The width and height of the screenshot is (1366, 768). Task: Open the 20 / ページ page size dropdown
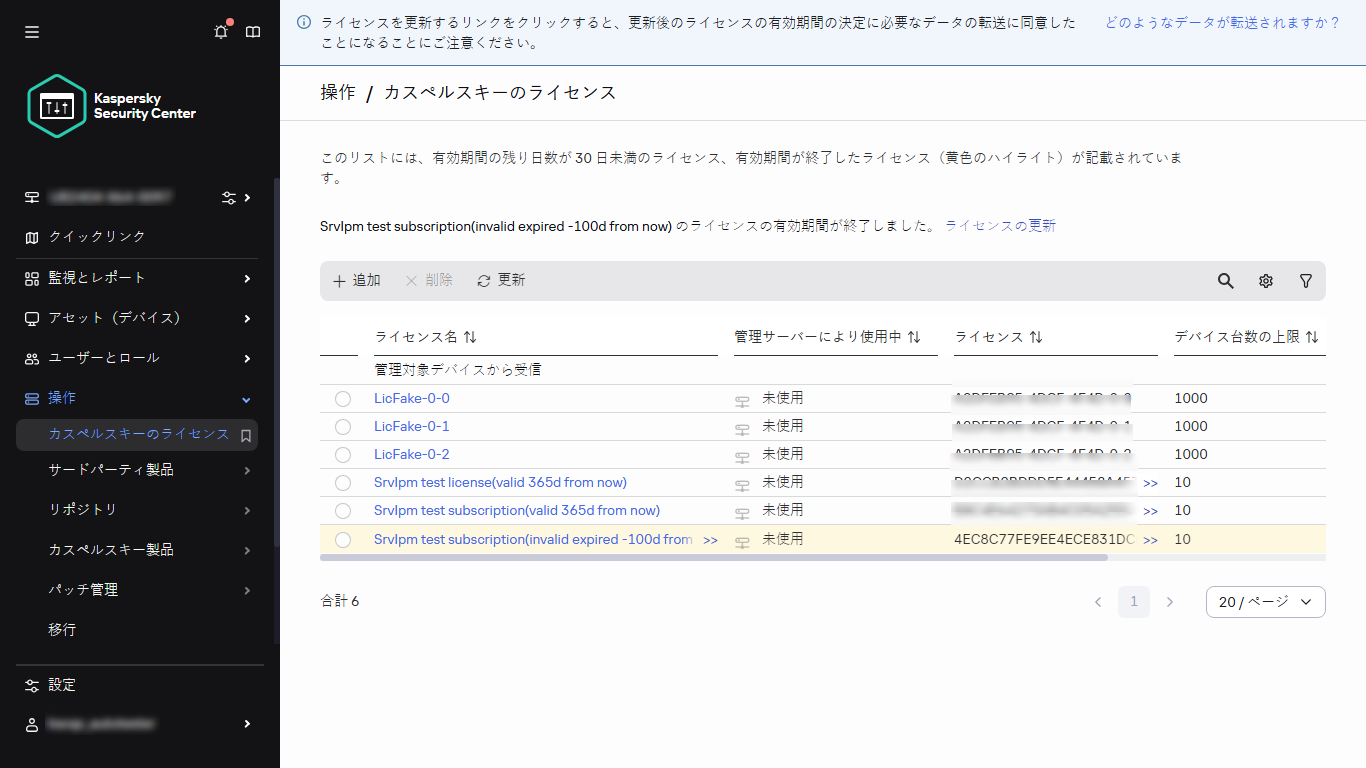pos(1265,601)
